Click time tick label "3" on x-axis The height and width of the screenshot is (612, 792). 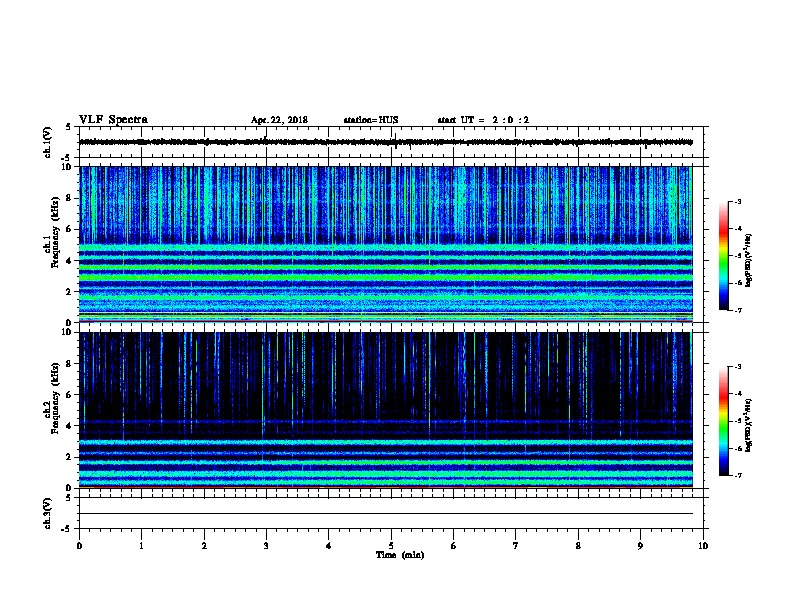(x=266, y=546)
